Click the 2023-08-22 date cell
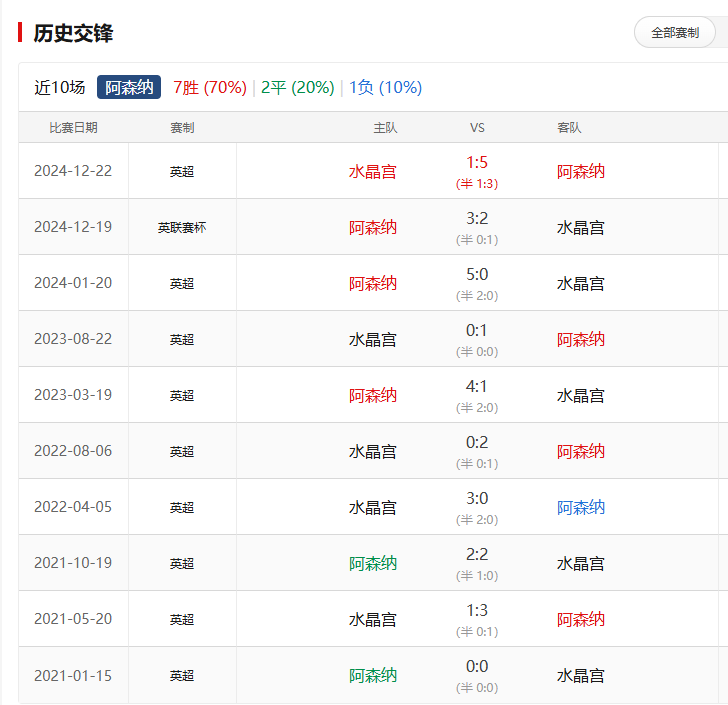 73,339
